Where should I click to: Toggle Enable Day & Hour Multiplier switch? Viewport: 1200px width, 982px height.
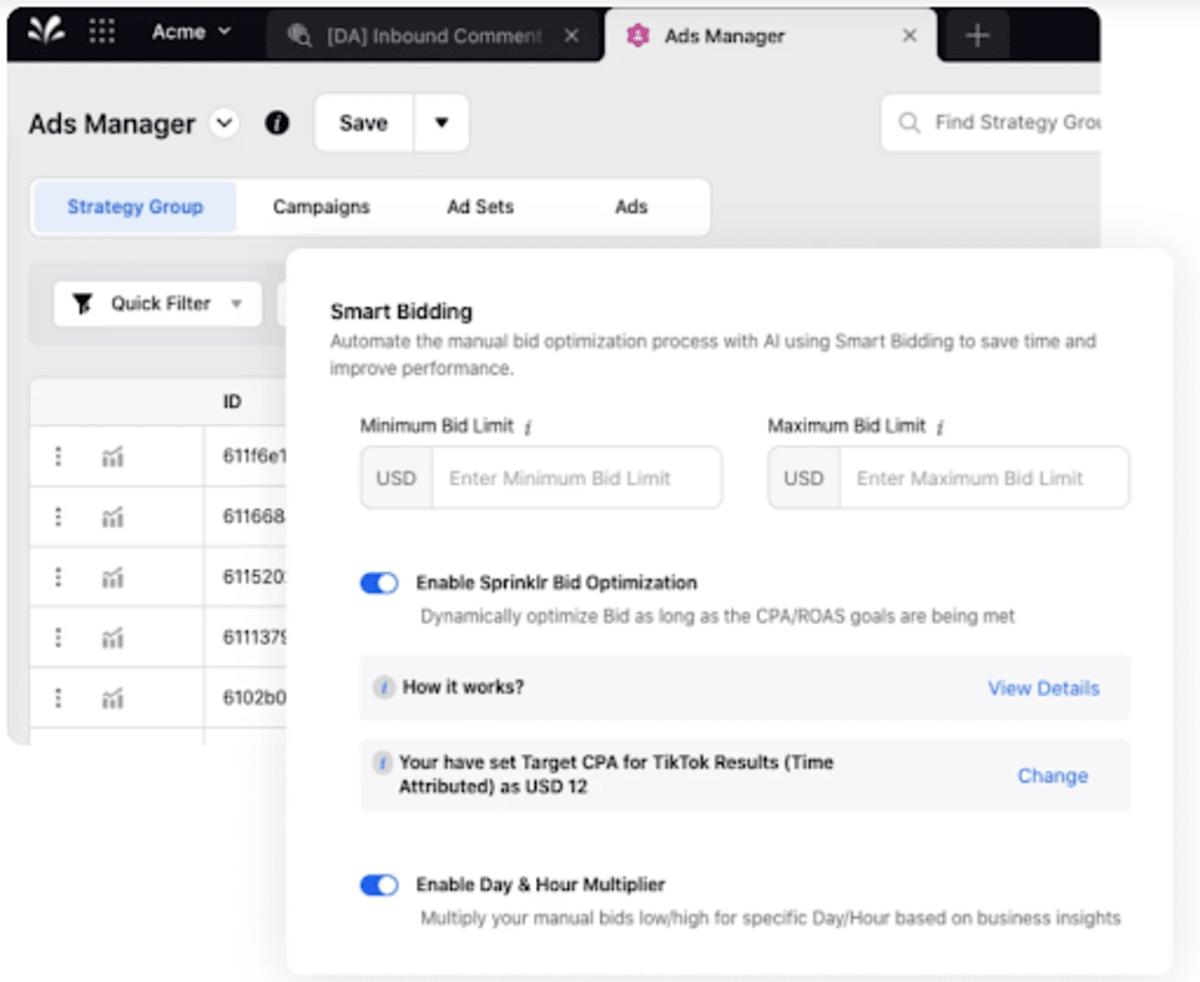[379, 885]
